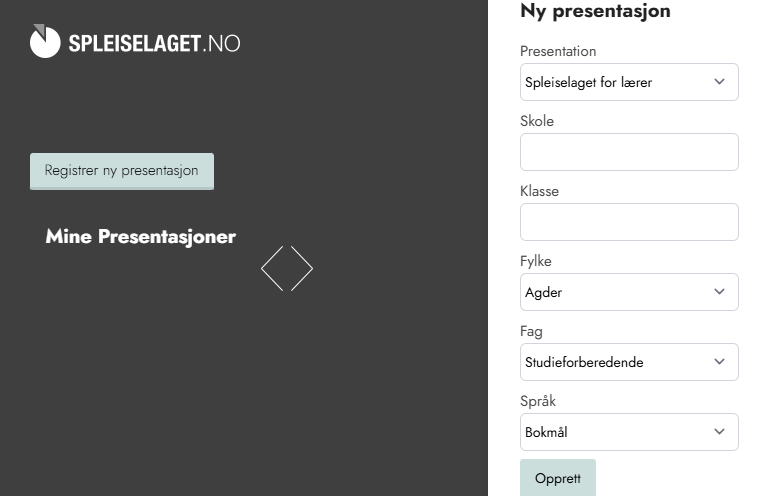Screen dimensions: 763x496
Task: Focus the Skole text field
Action: click(x=629, y=152)
